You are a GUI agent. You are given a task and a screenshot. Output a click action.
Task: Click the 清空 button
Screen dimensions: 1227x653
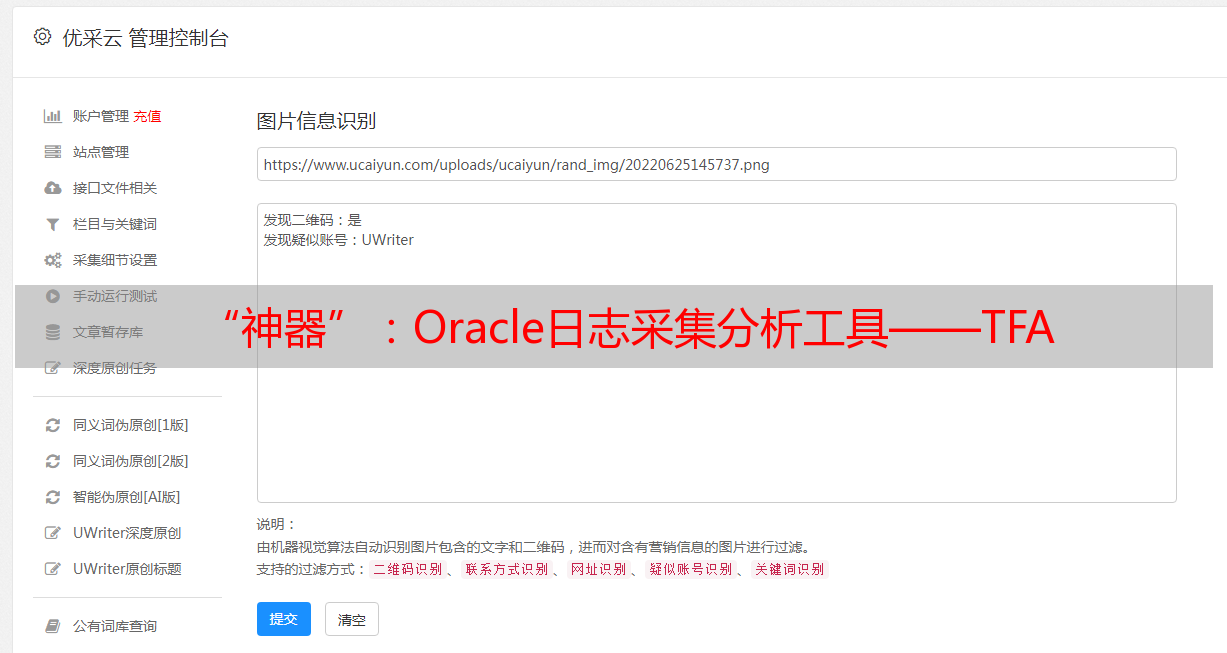point(352,619)
